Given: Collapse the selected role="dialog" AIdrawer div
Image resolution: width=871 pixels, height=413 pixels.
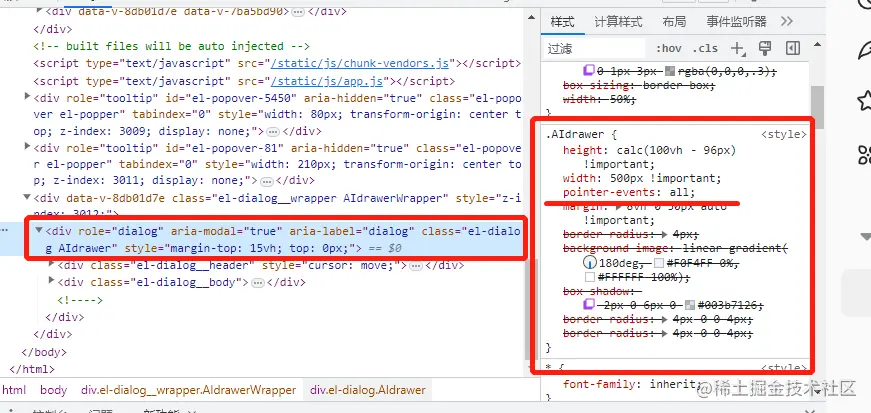Looking at the screenshot, I should tap(39, 230).
